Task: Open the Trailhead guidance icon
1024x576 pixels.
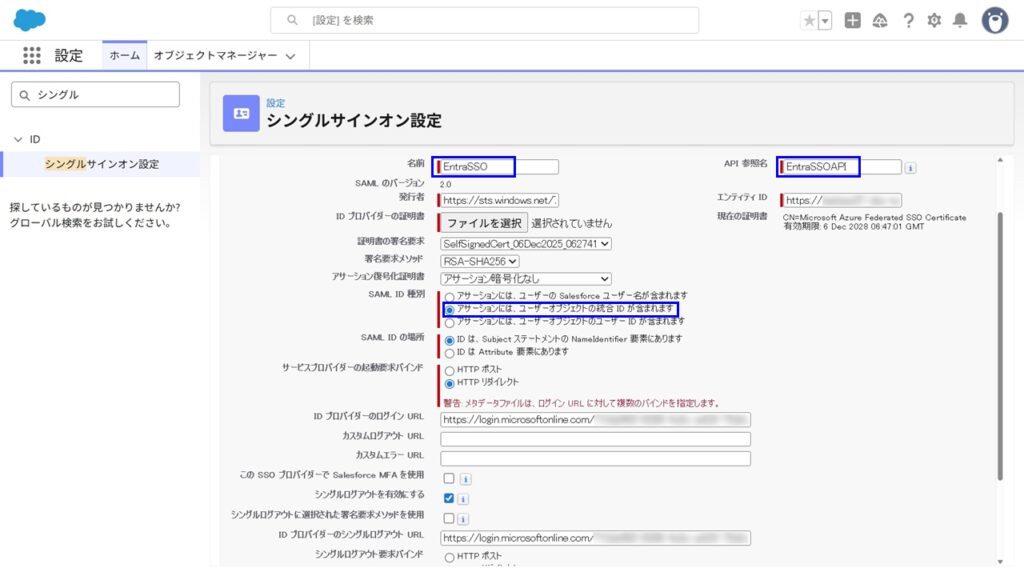Action: [x=880, y=21]
